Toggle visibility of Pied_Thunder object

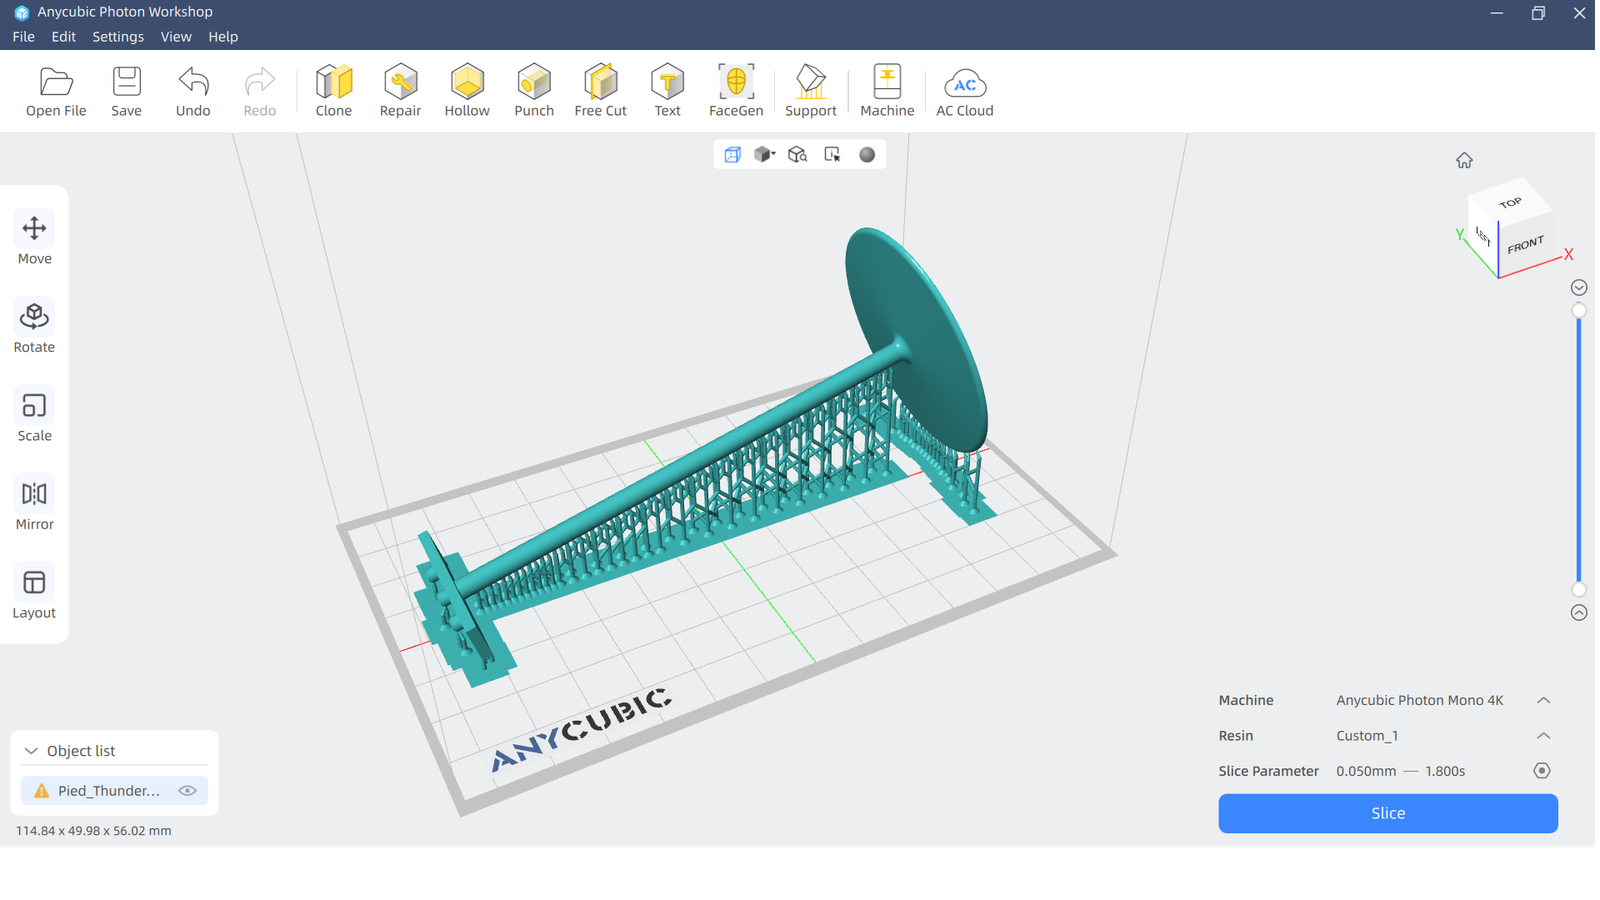[x=187, y=790]
